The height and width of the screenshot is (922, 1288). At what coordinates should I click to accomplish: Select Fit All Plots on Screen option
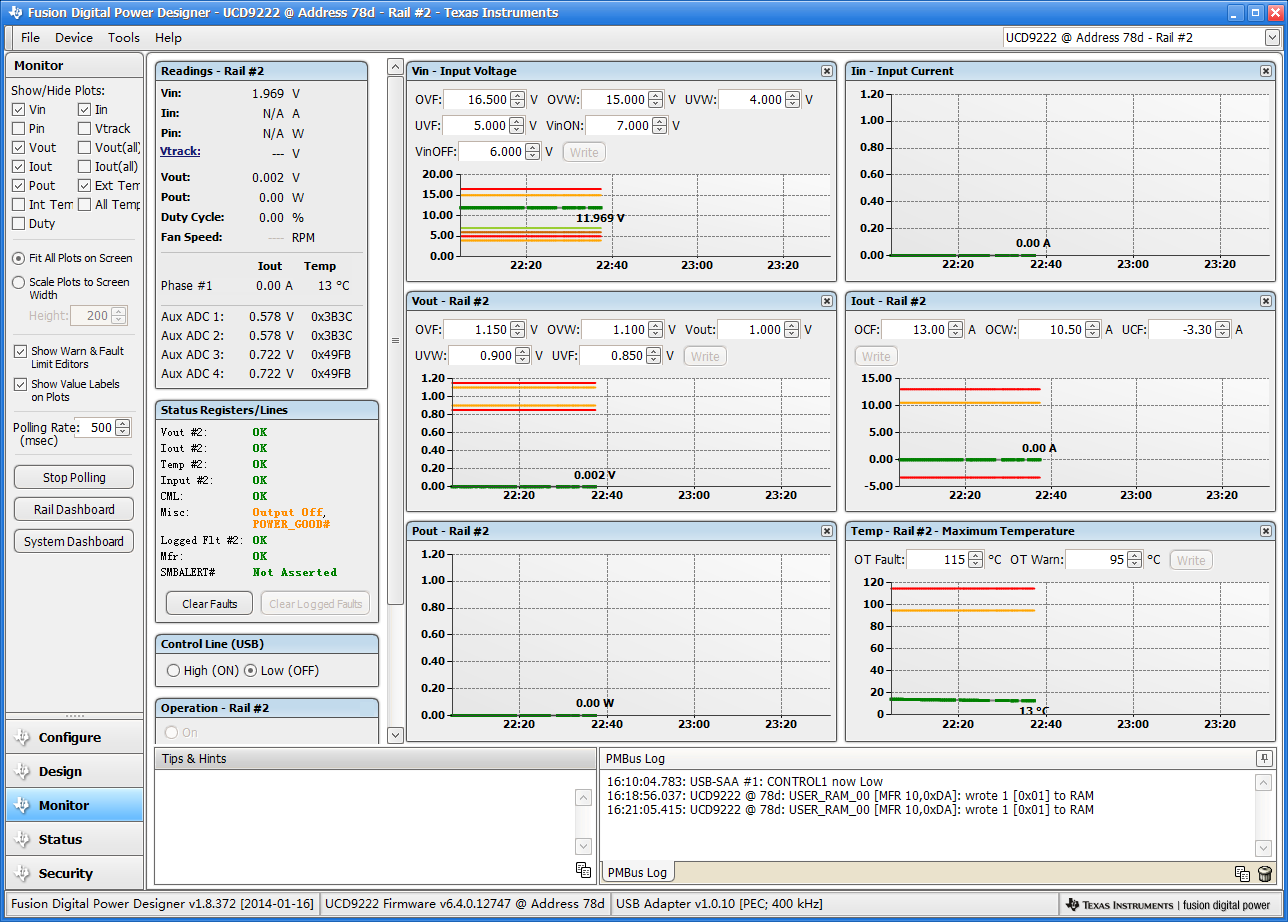click(18, 258)
